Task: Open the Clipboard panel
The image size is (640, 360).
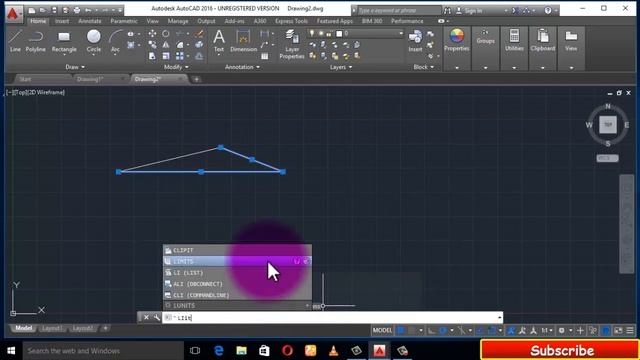Action: pos(542,40)
